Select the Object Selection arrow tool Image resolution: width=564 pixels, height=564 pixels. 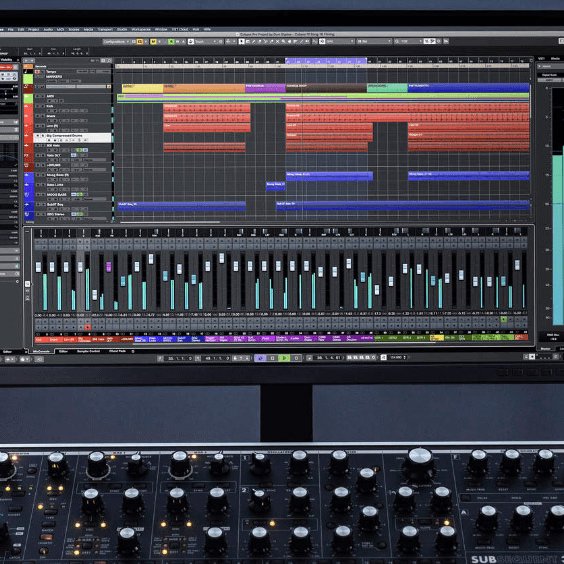point(242,42)
